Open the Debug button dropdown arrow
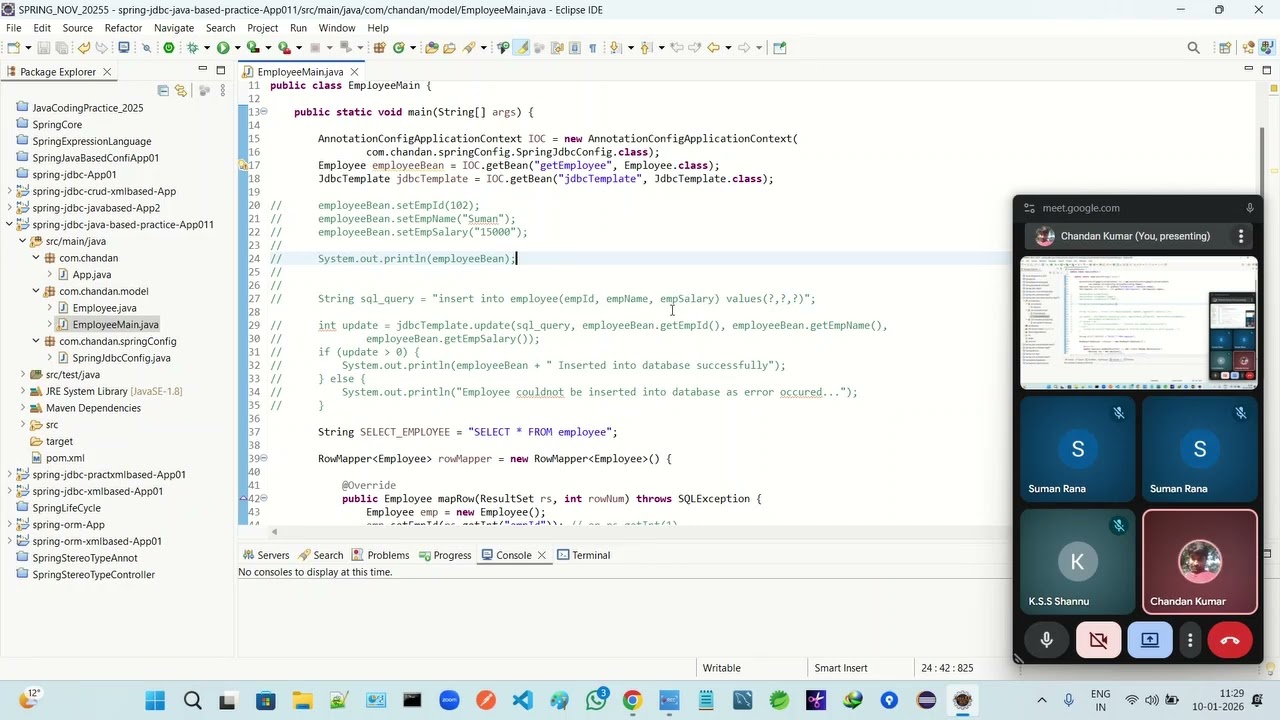The image size is (1280, 720). click(x=207, y=47)
